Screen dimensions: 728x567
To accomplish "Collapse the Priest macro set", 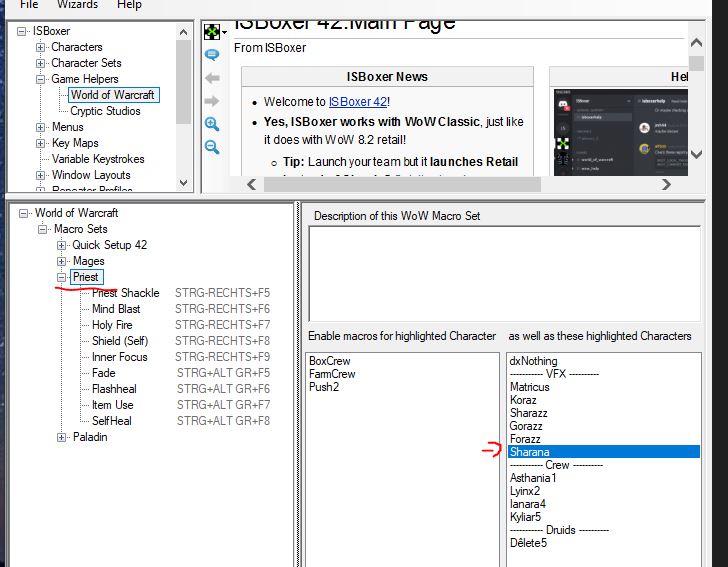I will point(61,277).
